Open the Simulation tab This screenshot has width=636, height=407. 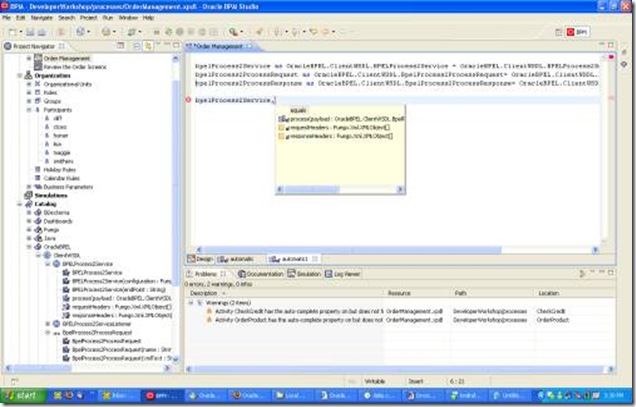click(304, 274)
